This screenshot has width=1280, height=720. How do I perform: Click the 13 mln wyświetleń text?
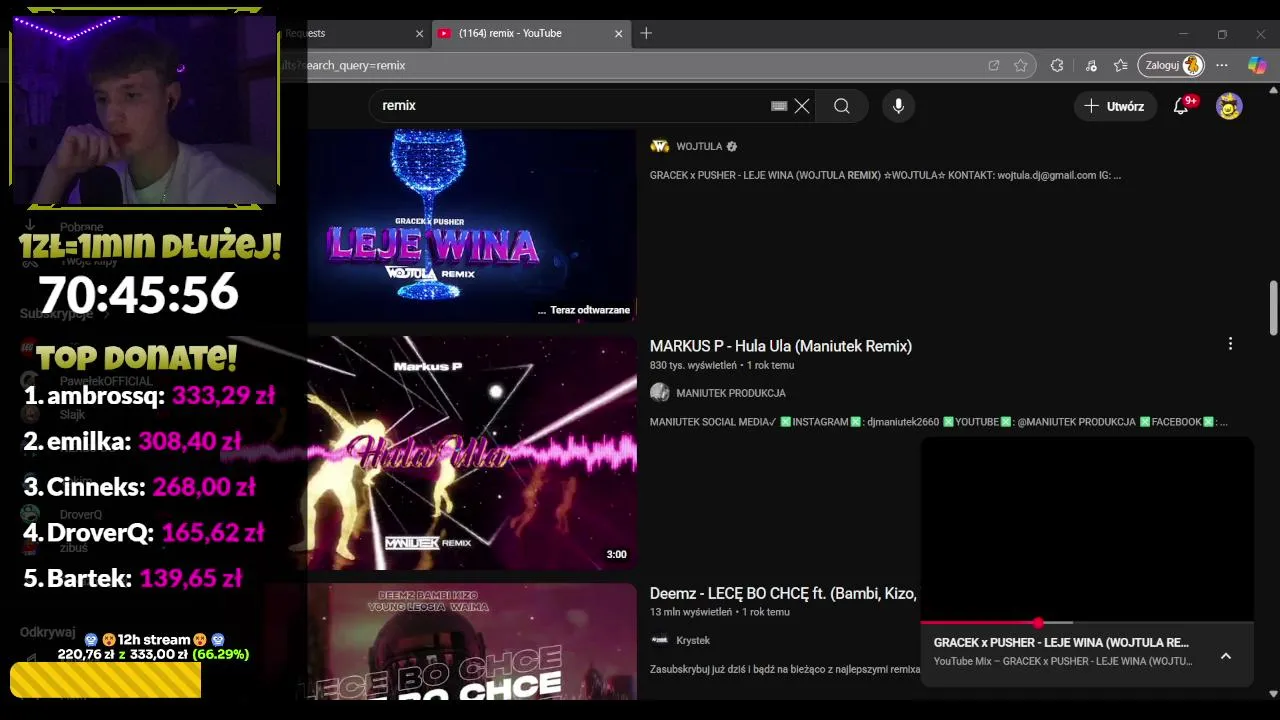click(x=691, y=612)
